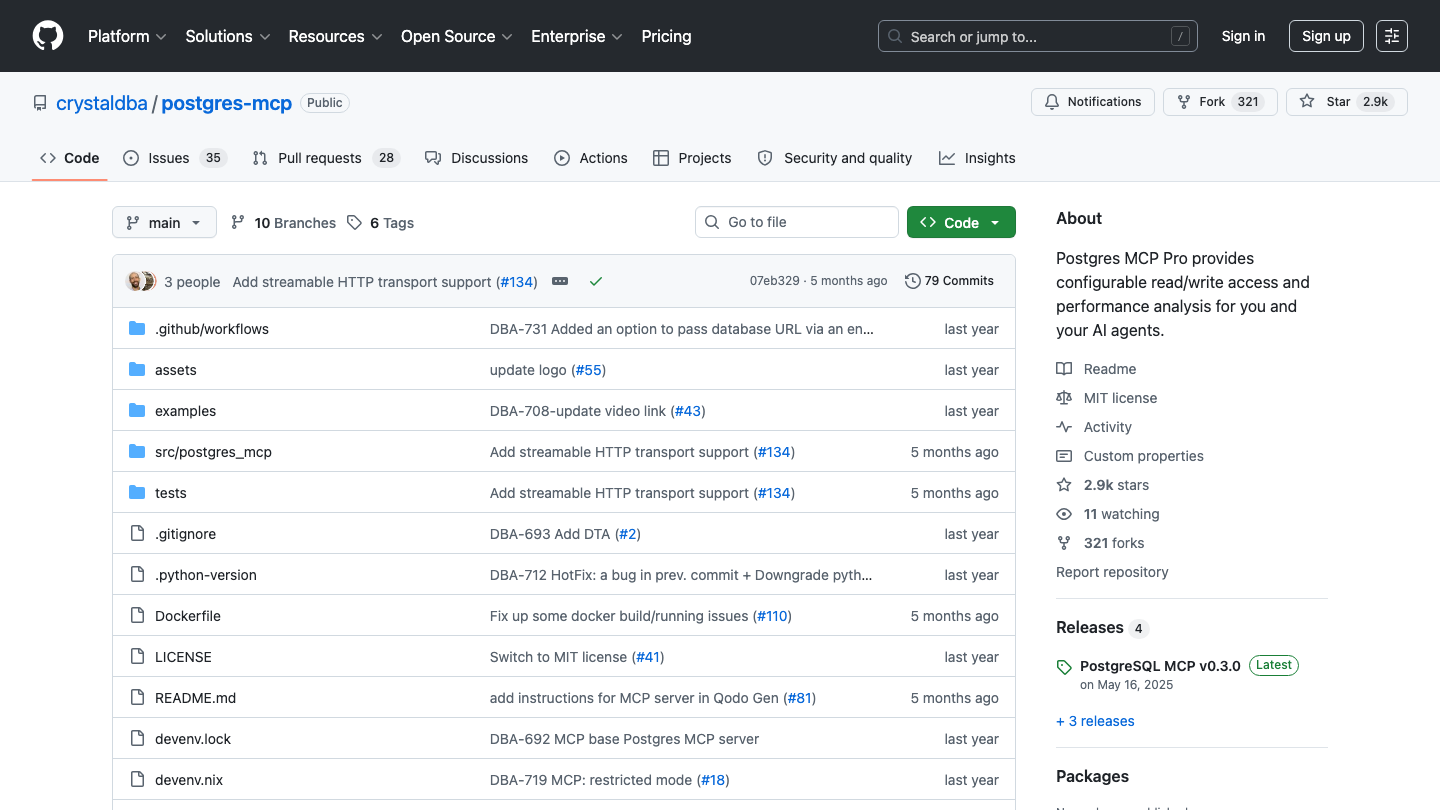This screenshot has width=1440, height=810.
Task: Switch to the Security and quality tab
Action: click(x=835, y=158)
